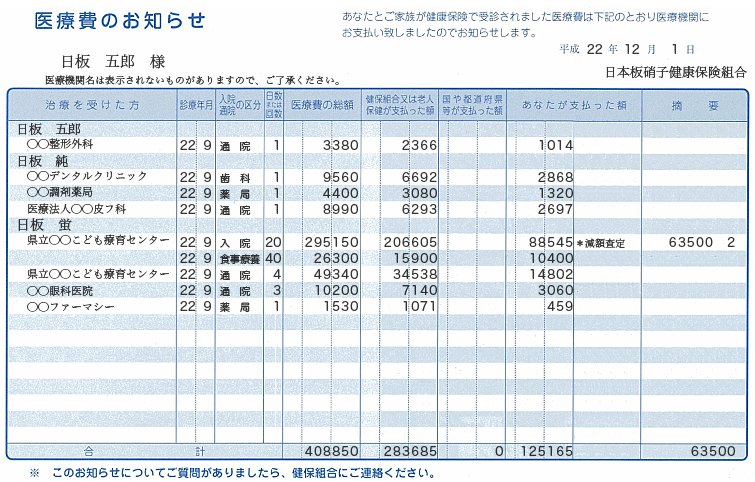This screenshot has height=482, width=755.
Task: Select the insurer-paid amount 15900
Action: click(x=415, y=258)
